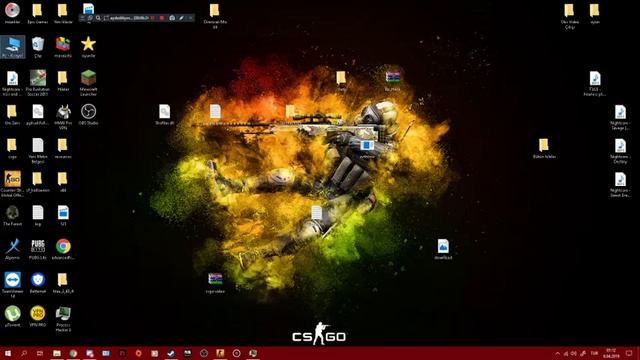The width and height of the screenshot is (640, 360).
Task: Click the red record button in recording toolbar
Action: 162,18
